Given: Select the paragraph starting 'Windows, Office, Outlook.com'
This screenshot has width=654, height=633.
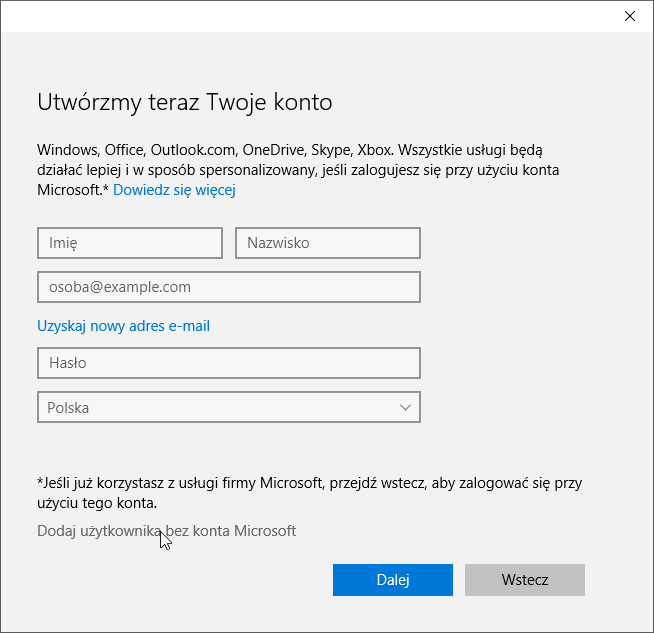Looking at the screenshot, I should 298,170.
